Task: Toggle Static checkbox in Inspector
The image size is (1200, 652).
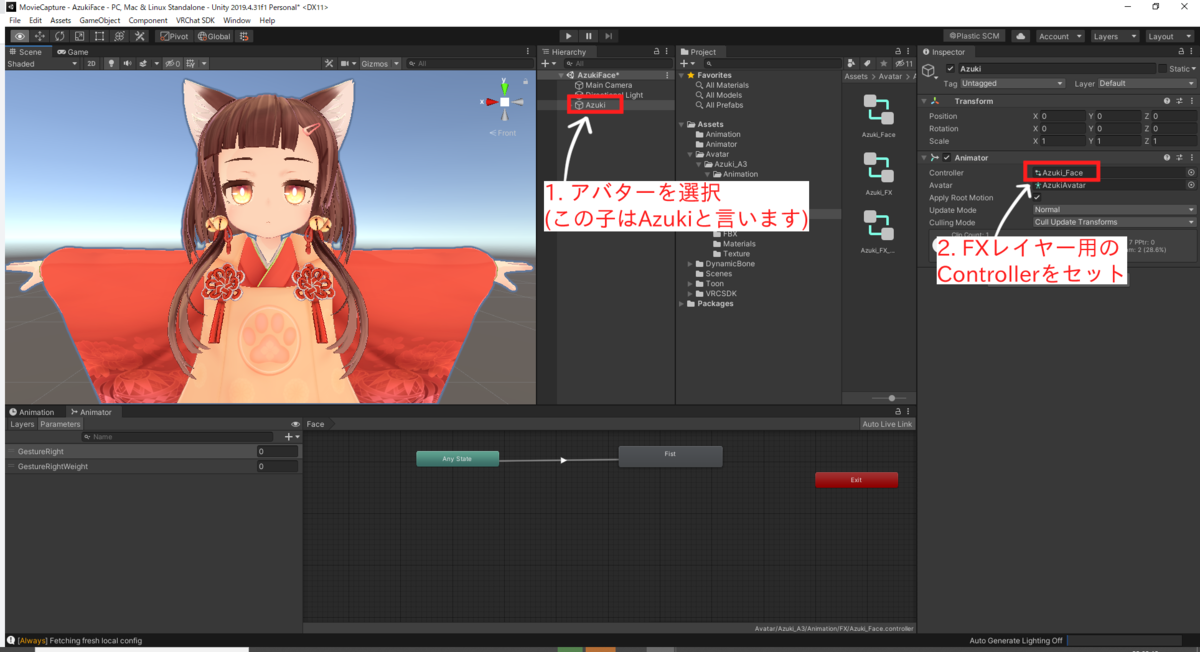Action: point(1162,69)
